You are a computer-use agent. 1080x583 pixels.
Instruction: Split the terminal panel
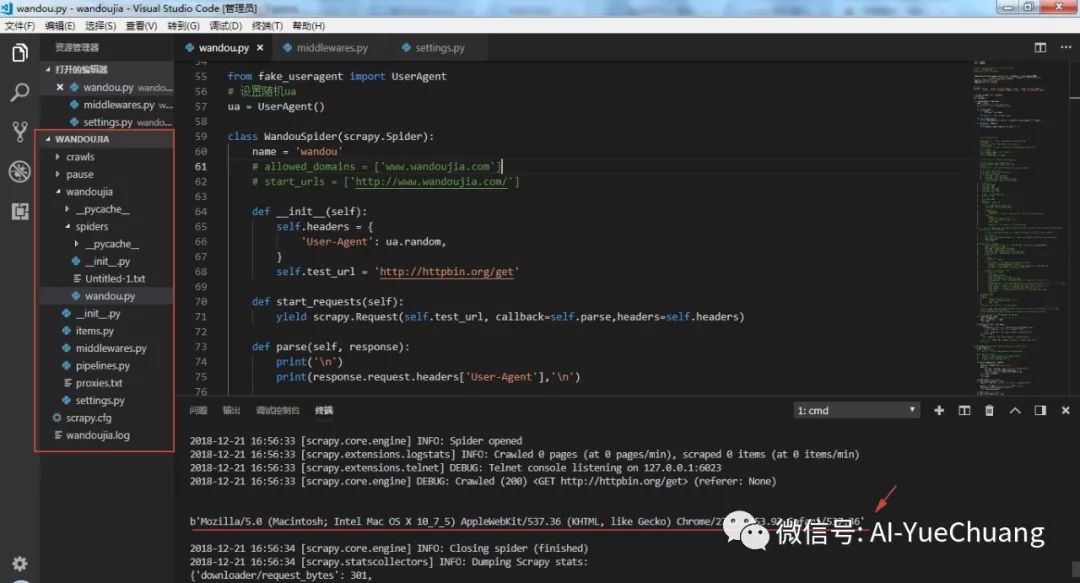click(x=964, y=410)
